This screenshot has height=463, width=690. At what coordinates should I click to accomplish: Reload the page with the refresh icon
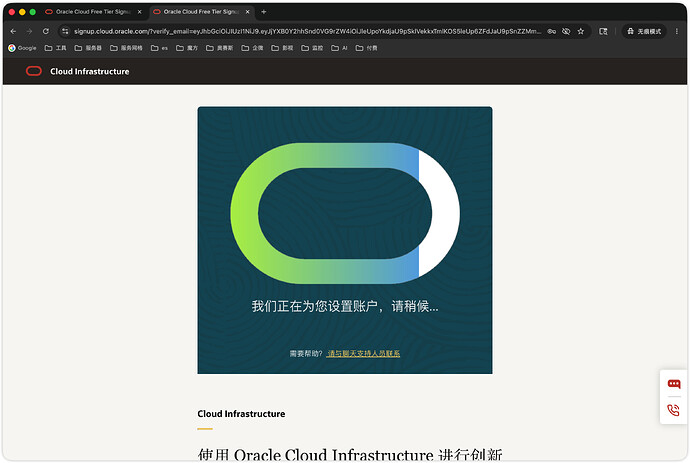click(x=46, y=31)
